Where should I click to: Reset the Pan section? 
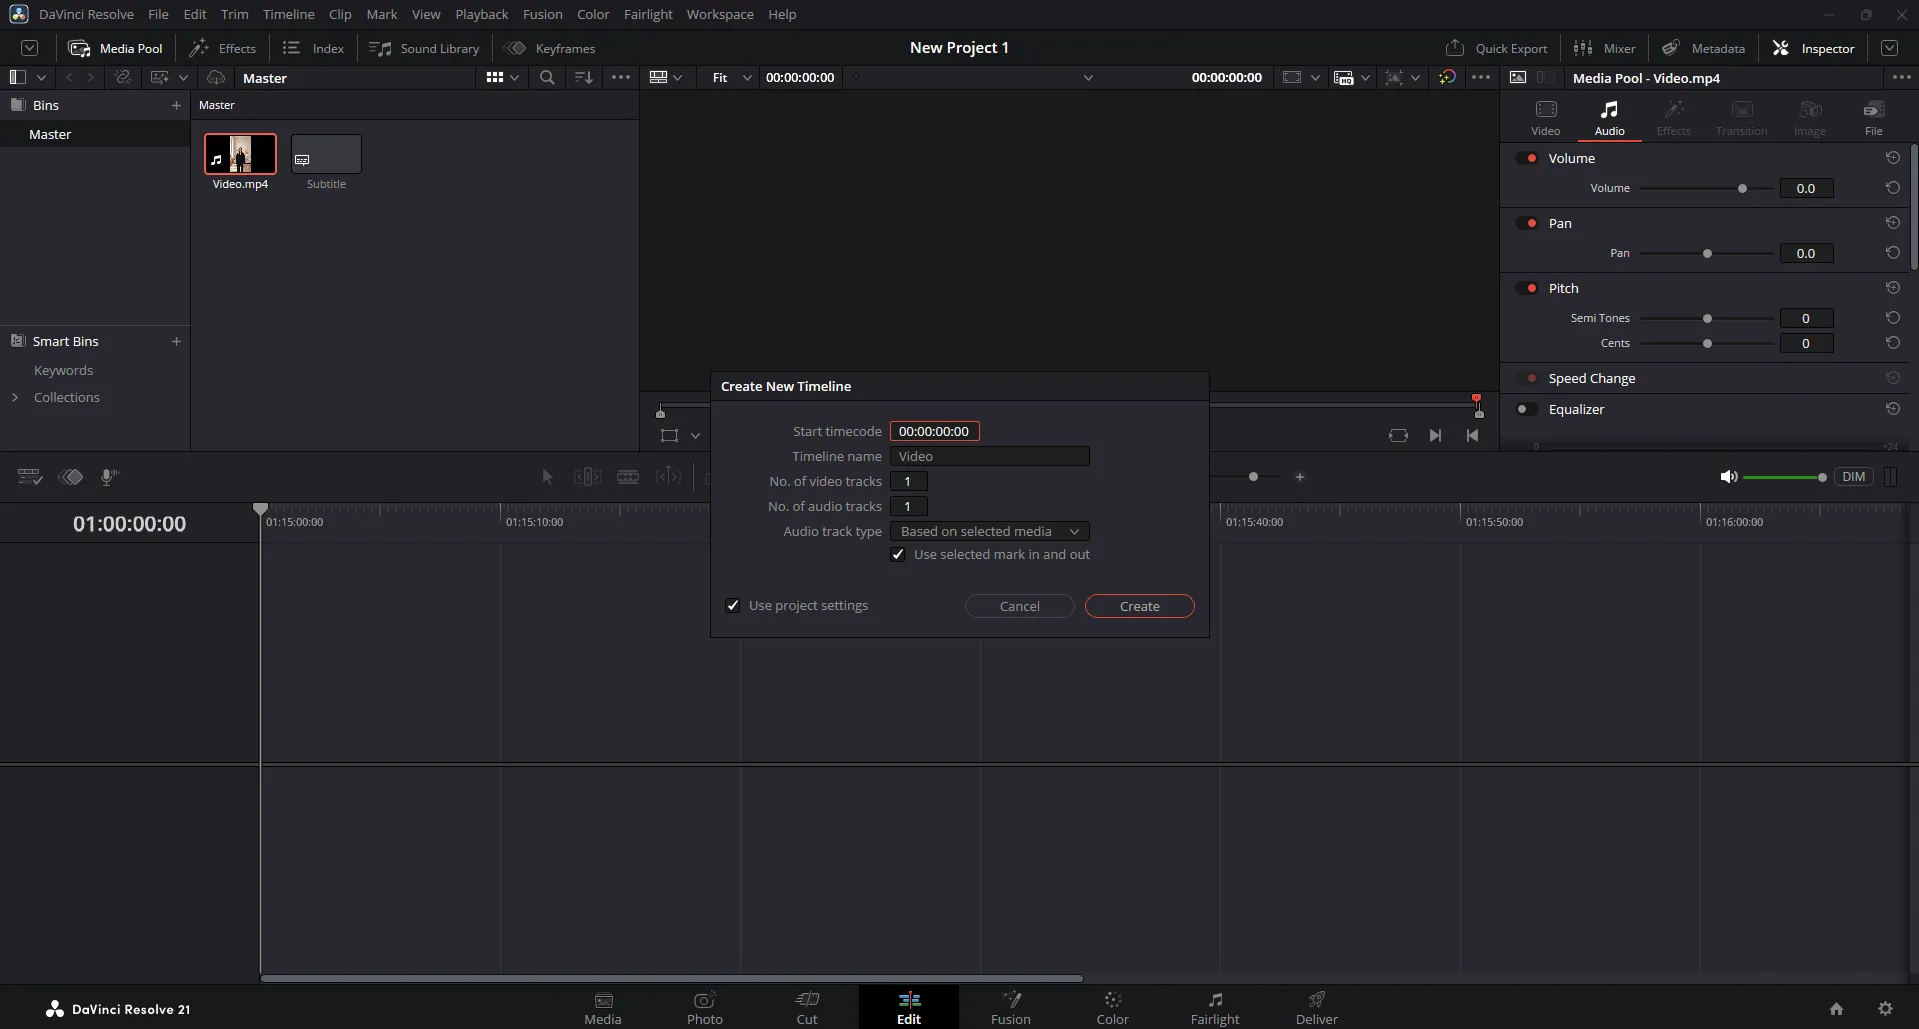[1892, 223]
